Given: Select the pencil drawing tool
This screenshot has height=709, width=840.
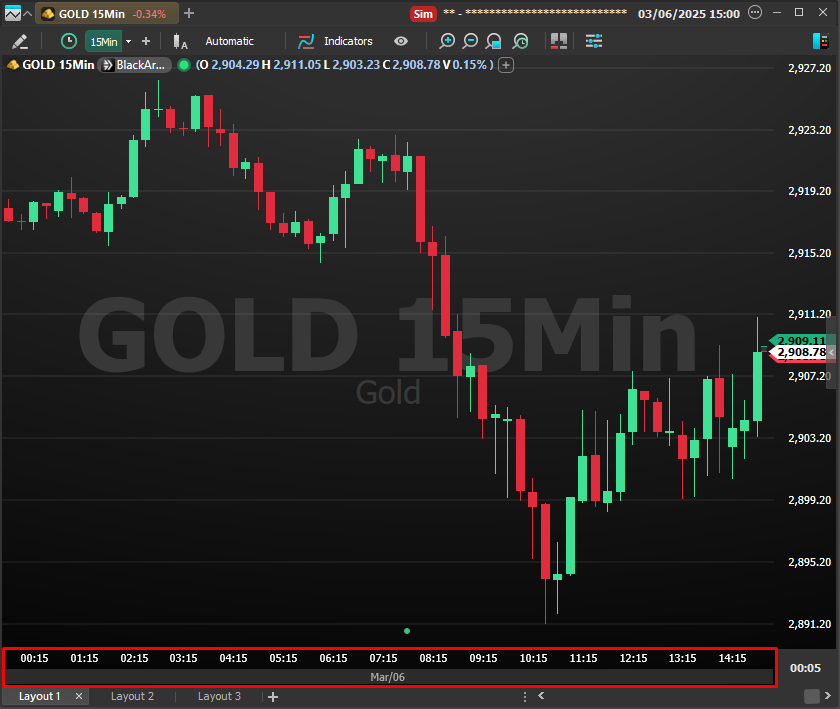Looking at the screenshot, I should pos(19,41).
